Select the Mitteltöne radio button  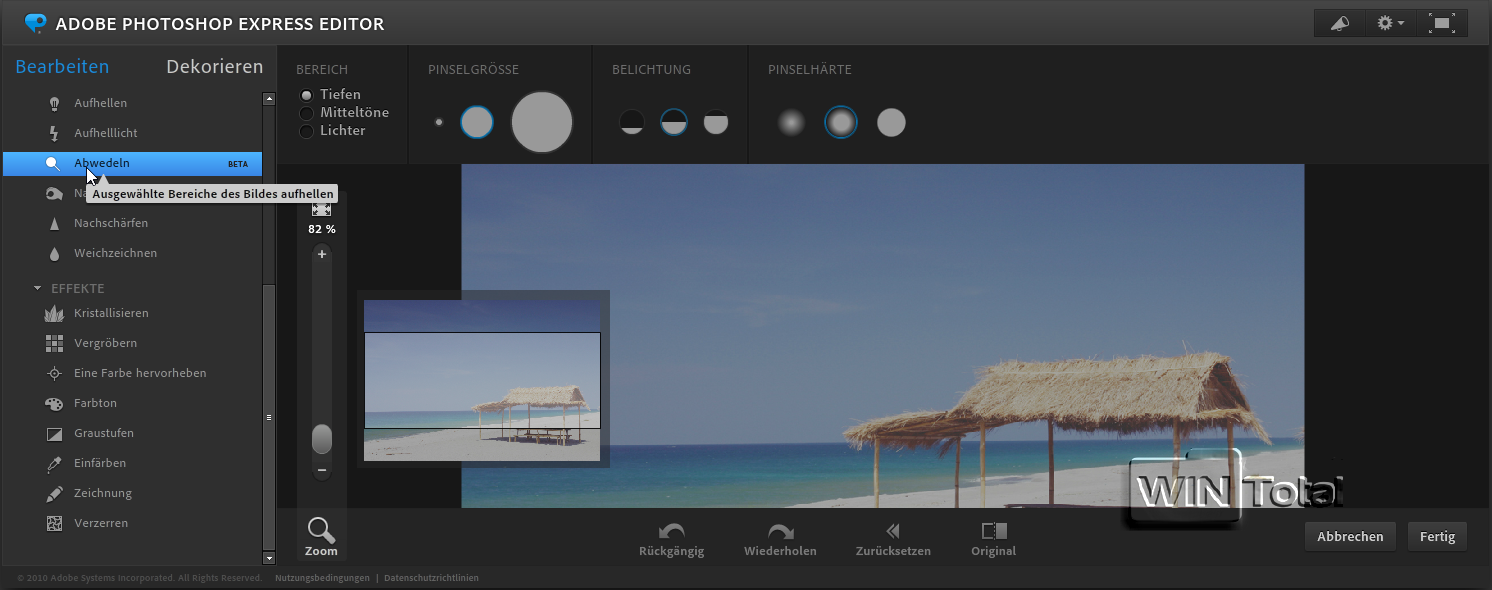[307, 113]
